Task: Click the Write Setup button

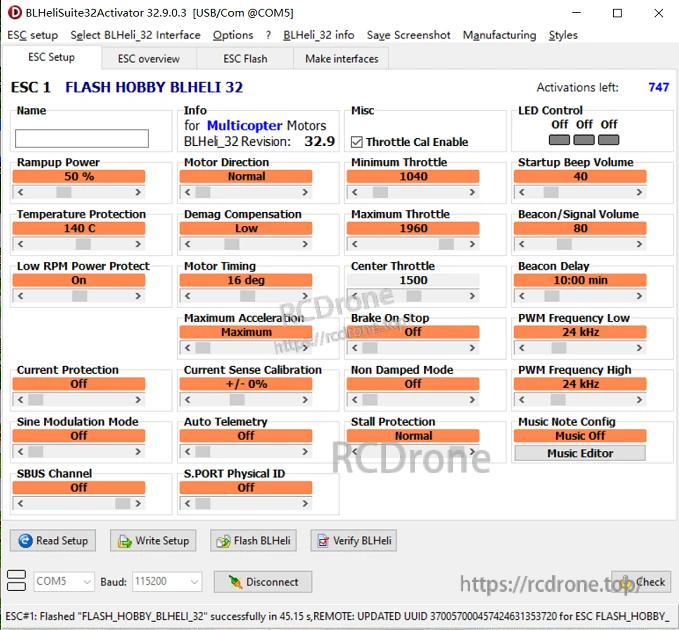Action: click(x=153, y=540)
